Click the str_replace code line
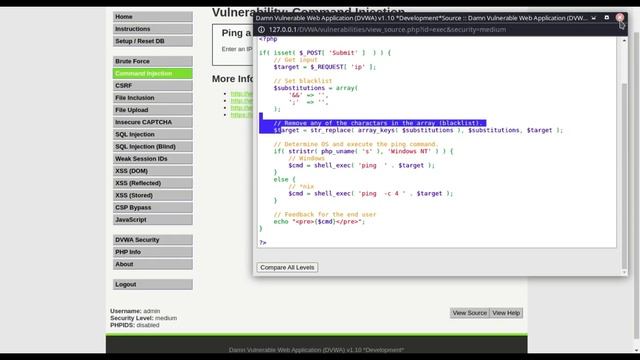The width and height of the screenshot is (640, 360). pos(418,130)
